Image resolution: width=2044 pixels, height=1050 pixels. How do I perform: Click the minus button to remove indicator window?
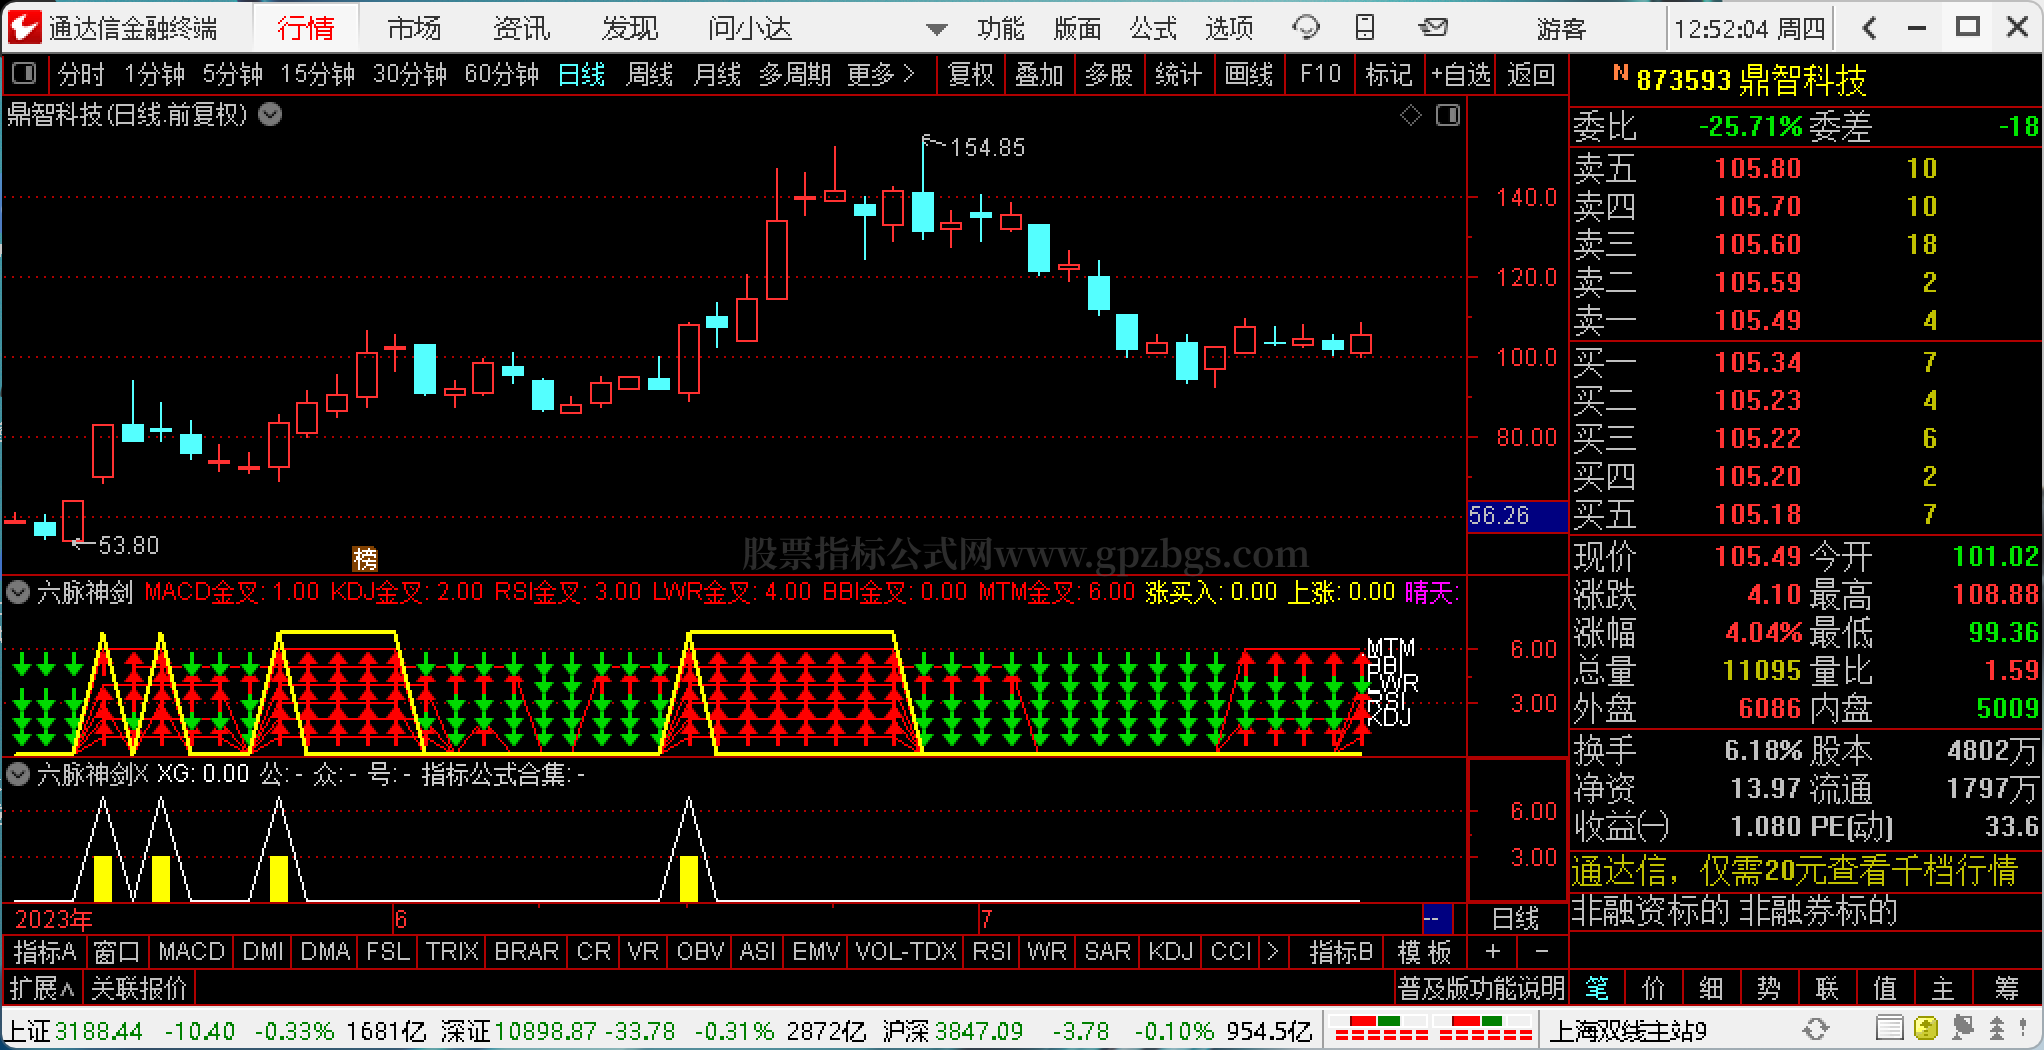(1541, 951)
